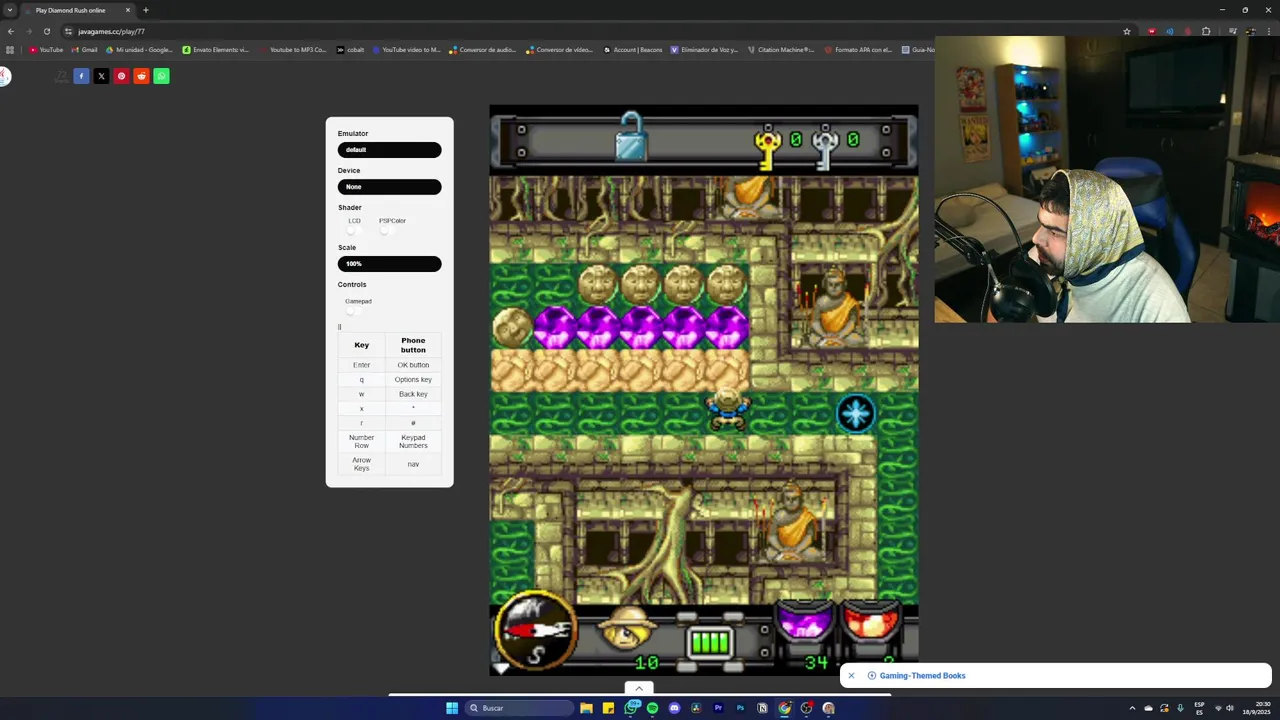Open Youtube to MP3 Converter bookmark
Viewport: 1280px width, 720px height.
coord(292,50)
